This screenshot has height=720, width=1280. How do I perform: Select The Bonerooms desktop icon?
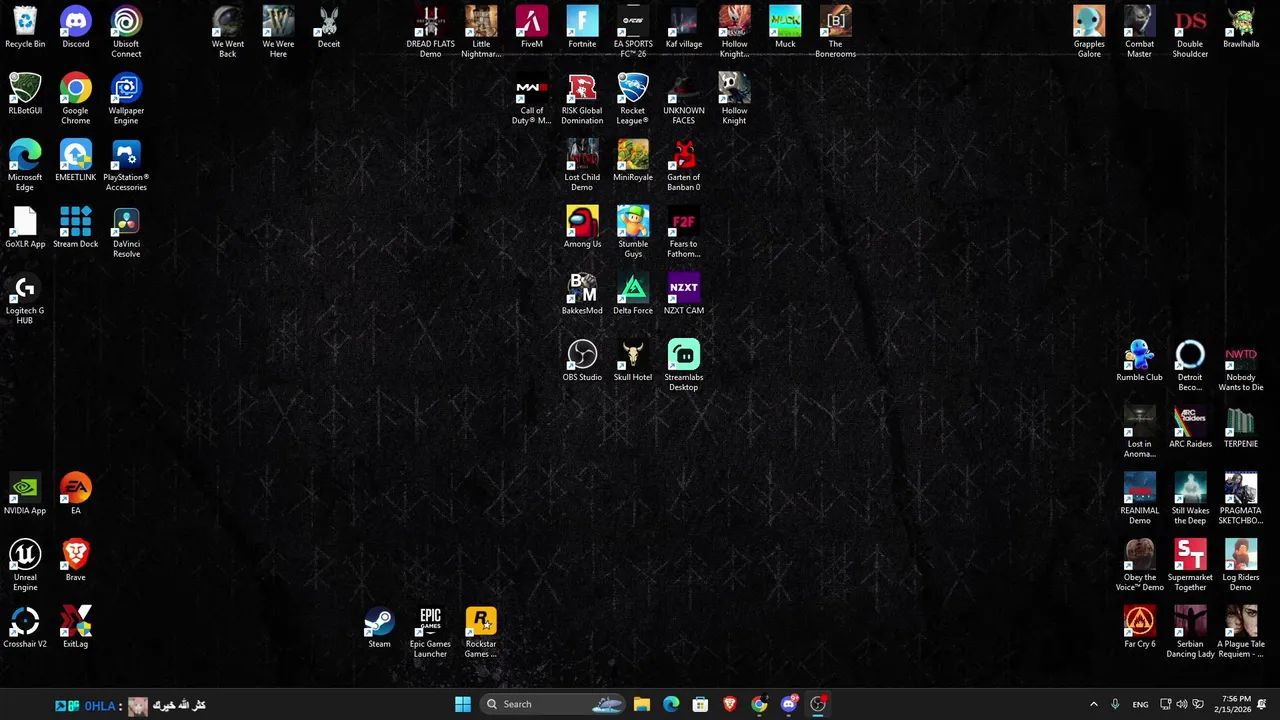tap(835, 32)
